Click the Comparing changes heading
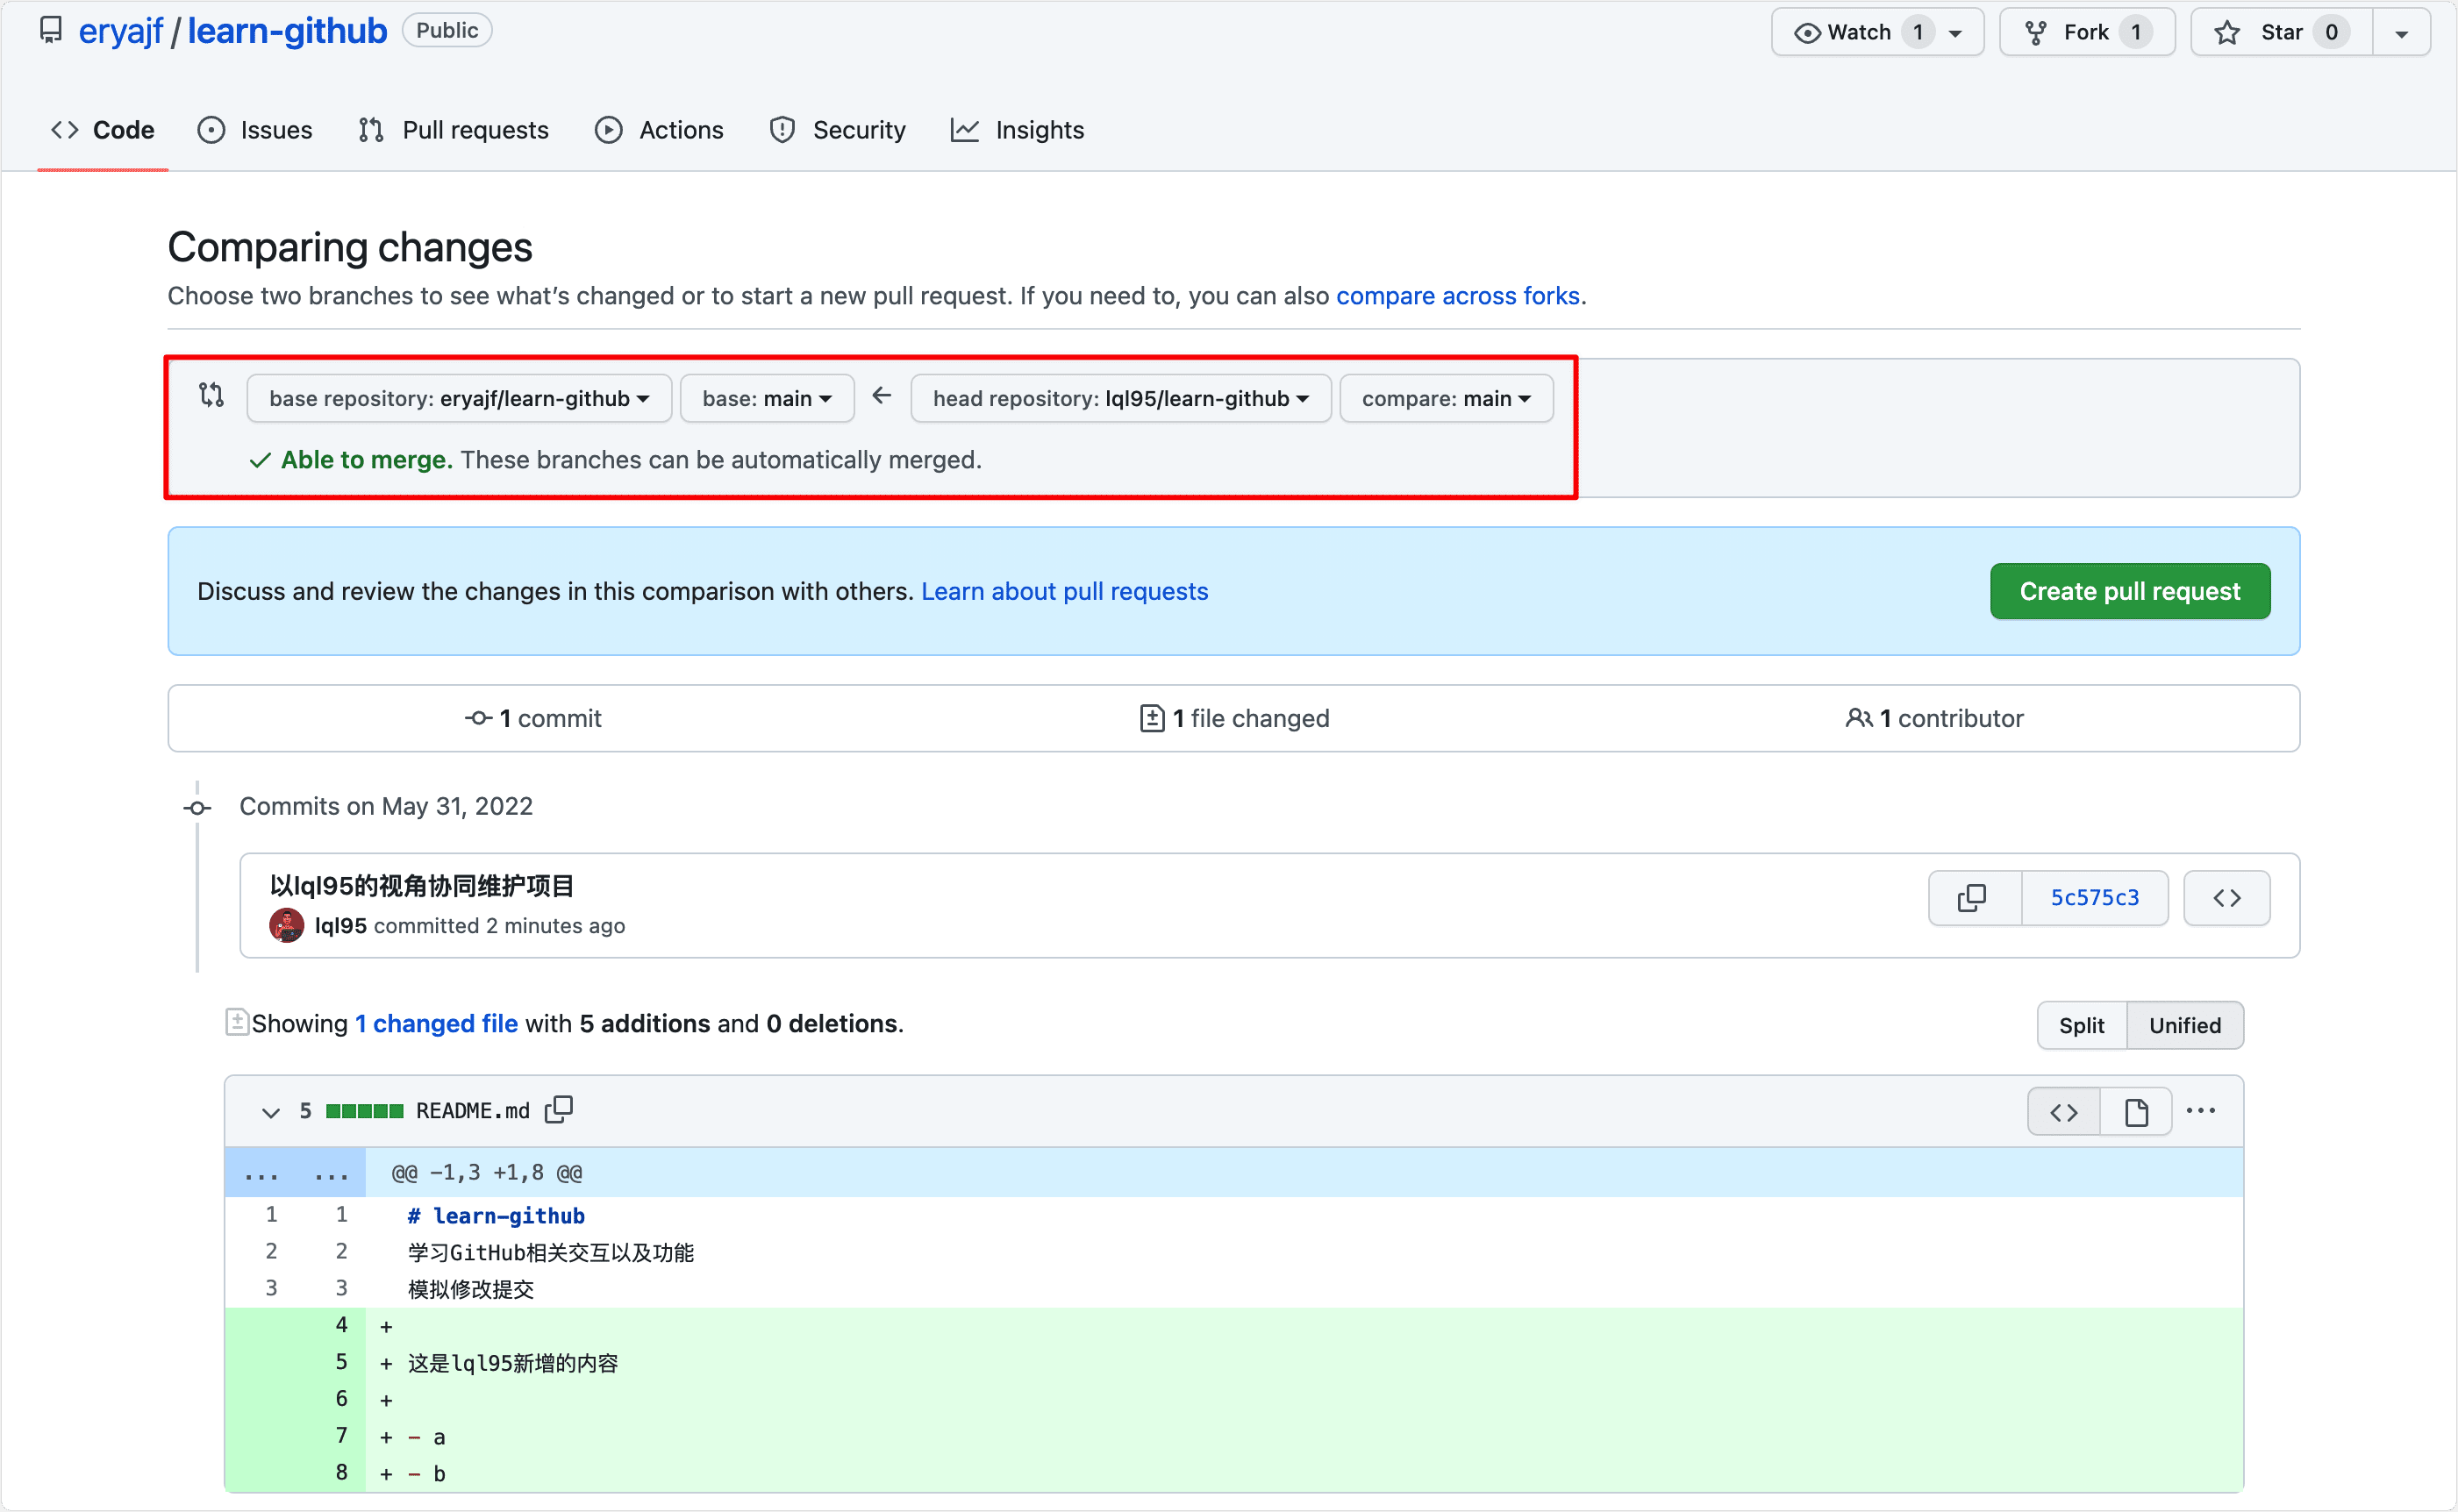The height and width of the screenshot is (1512, 2458). (x=350, y=247)
